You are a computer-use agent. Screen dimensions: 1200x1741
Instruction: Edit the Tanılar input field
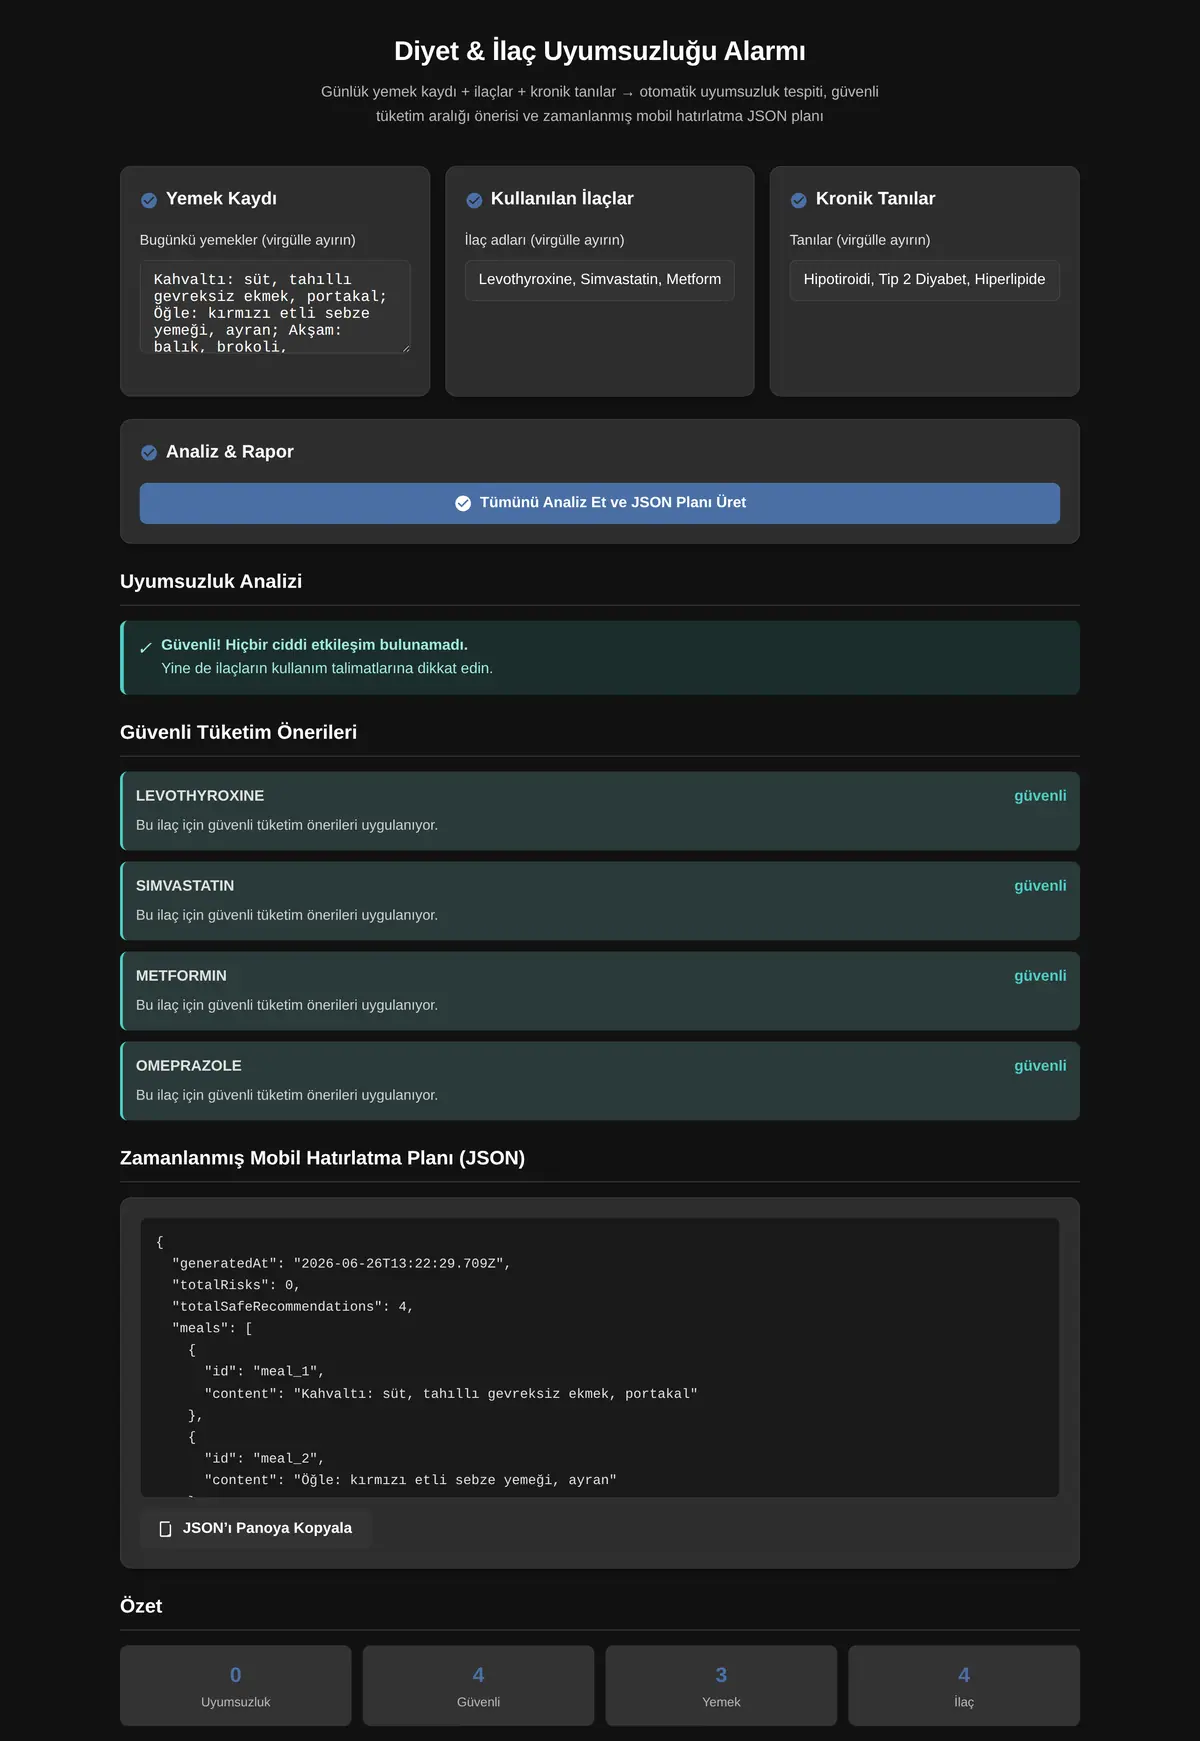click(x=925, y=280)
